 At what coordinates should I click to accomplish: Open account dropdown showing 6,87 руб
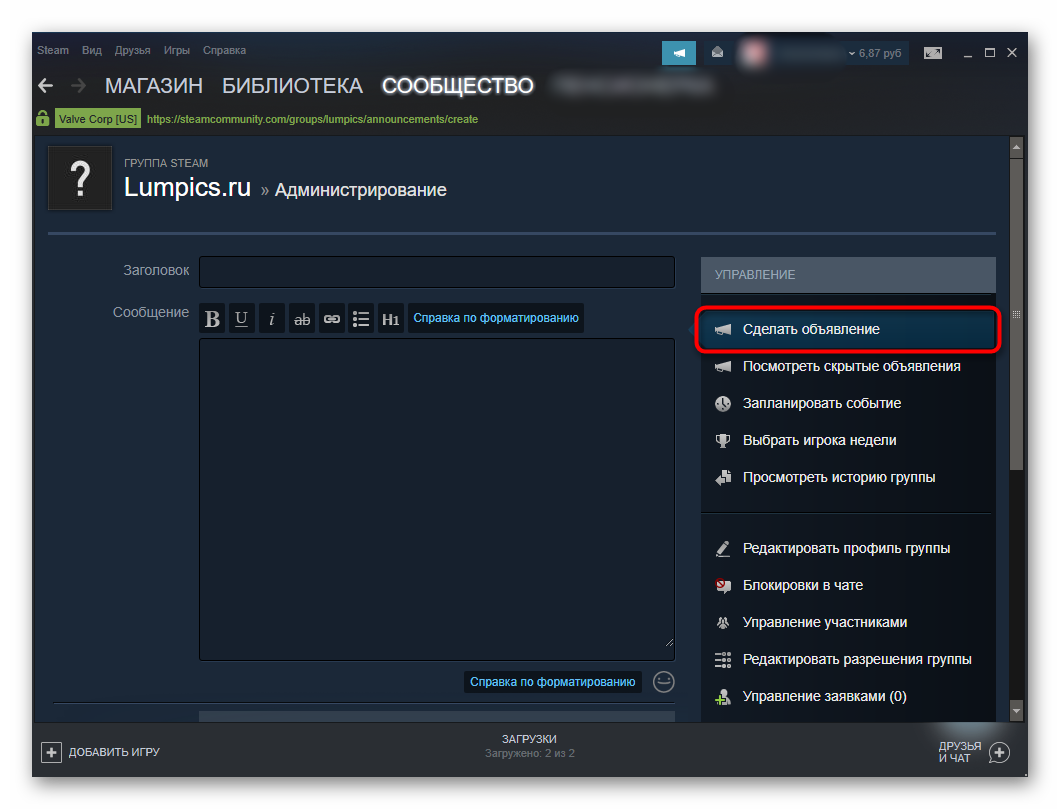point(873,53)
